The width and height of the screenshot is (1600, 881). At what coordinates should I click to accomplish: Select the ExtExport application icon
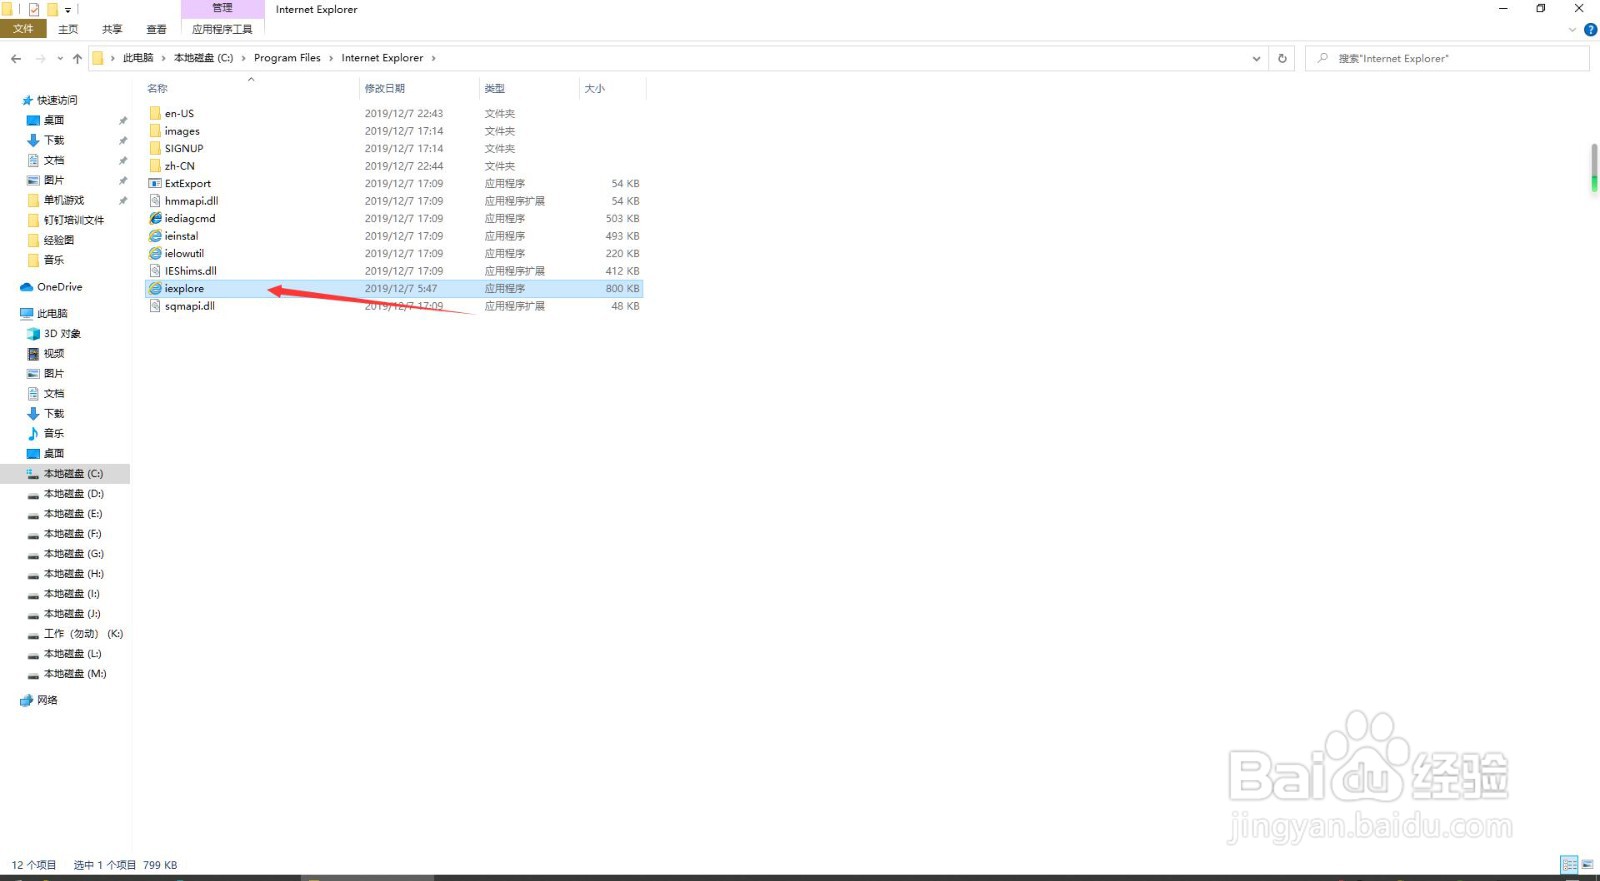[x=155, y=183]
